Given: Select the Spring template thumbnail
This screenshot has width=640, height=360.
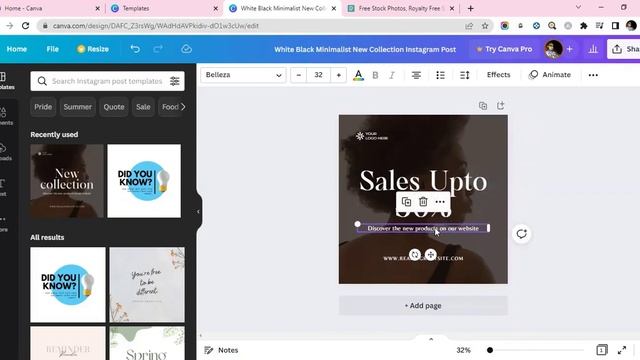Looking at the screenshot, I should pos(147,343).
